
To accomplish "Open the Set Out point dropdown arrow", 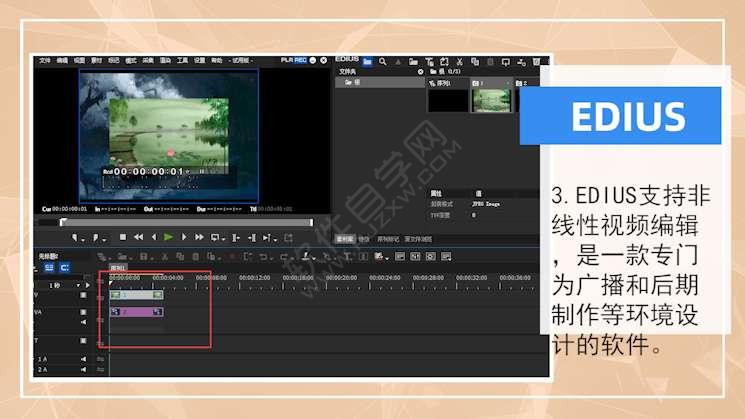I will coord(104,239).
